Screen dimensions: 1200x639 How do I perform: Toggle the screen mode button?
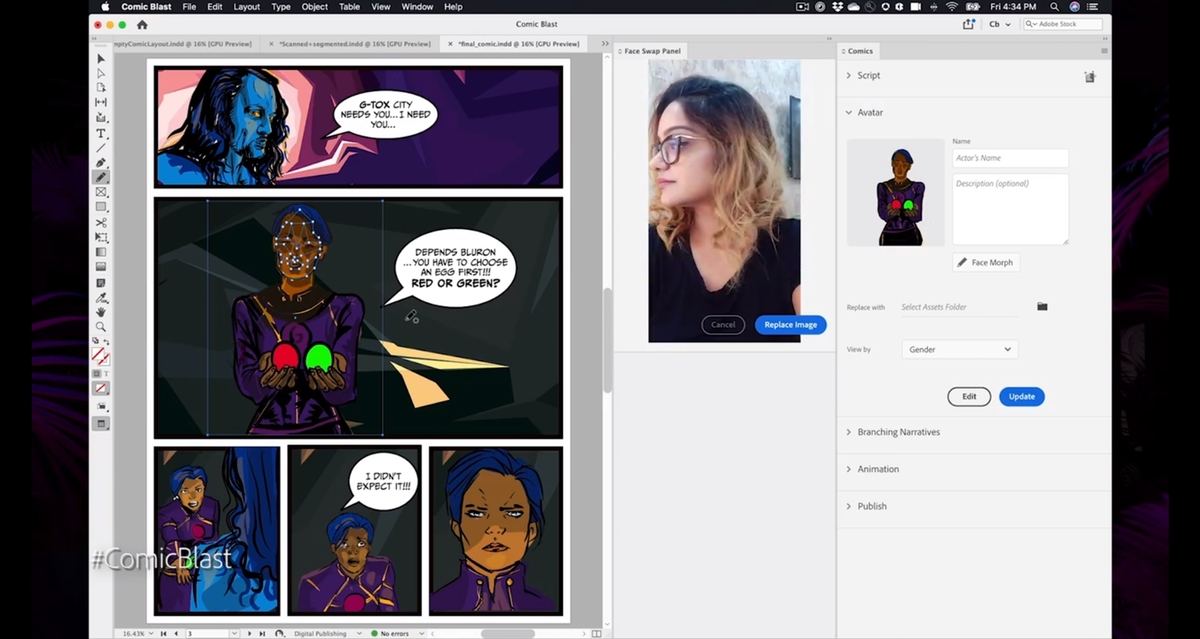(101, 423)
